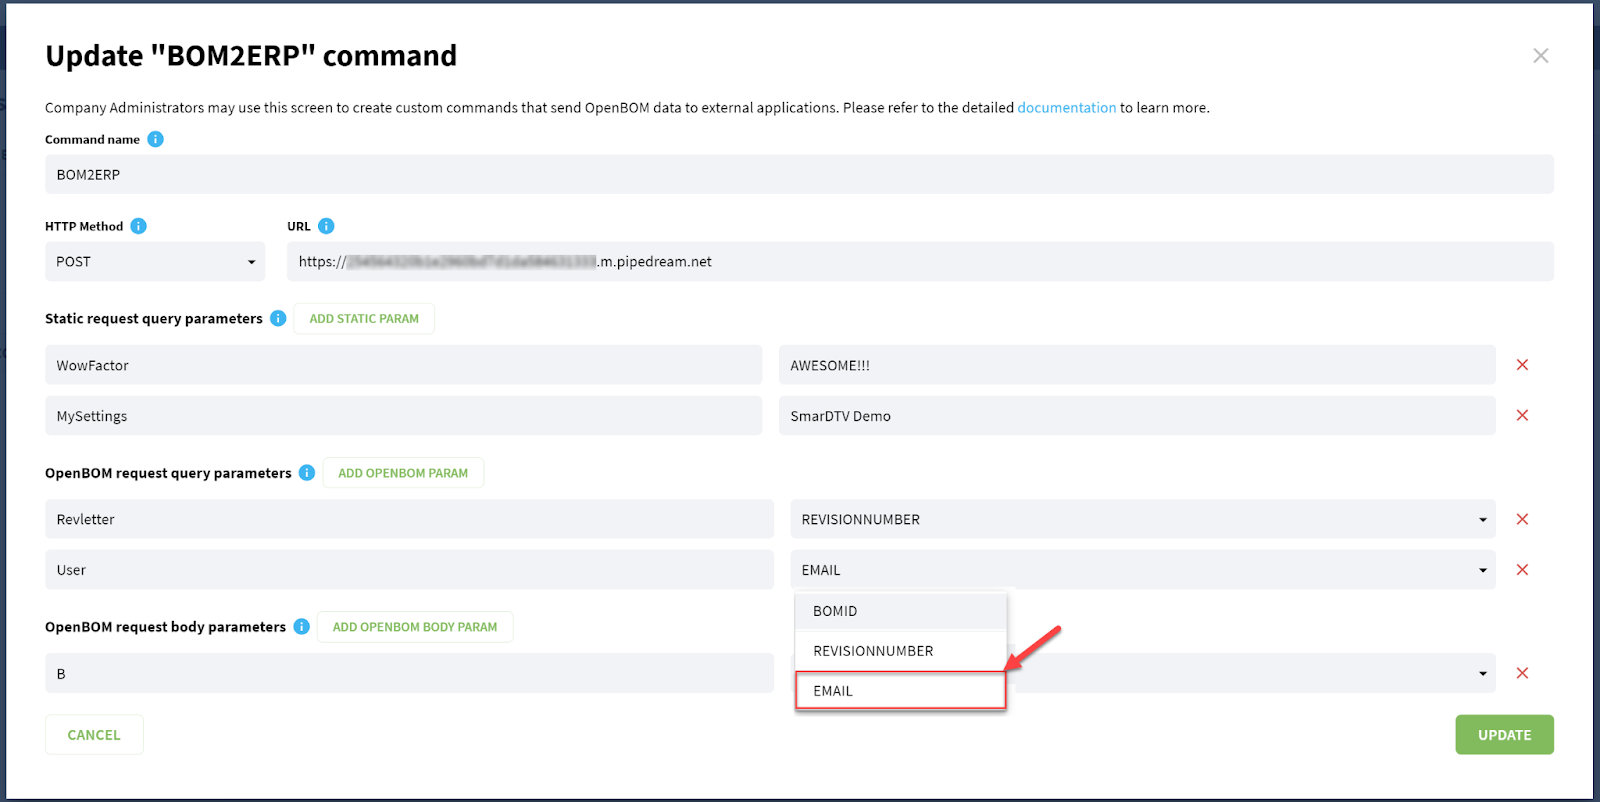This screenshot has height=802, width=1600.
Task: Pick EMAIL option in the dropdown list
Action: pos(901,691)
